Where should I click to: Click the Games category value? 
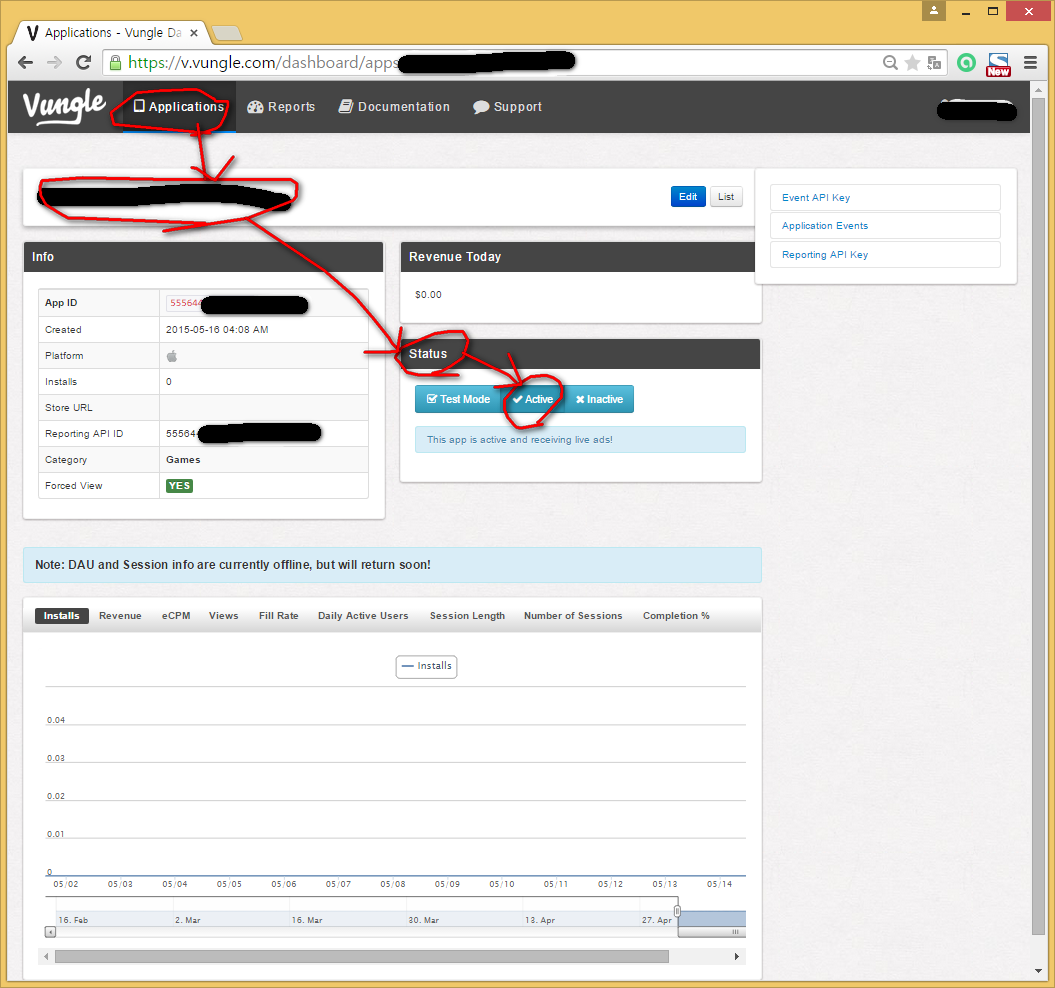point(183,460)
